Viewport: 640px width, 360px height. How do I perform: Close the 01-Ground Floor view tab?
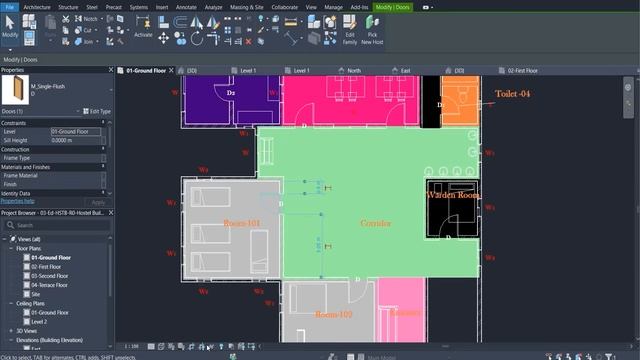pyautogui.click(x=171, y=70)
